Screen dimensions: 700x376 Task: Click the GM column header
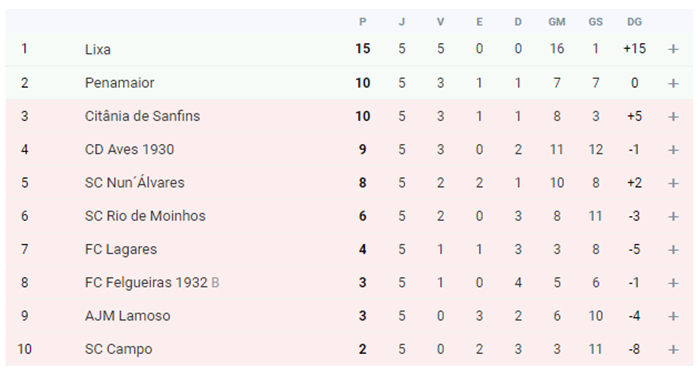pyautogui.click(x=557, y=22)
